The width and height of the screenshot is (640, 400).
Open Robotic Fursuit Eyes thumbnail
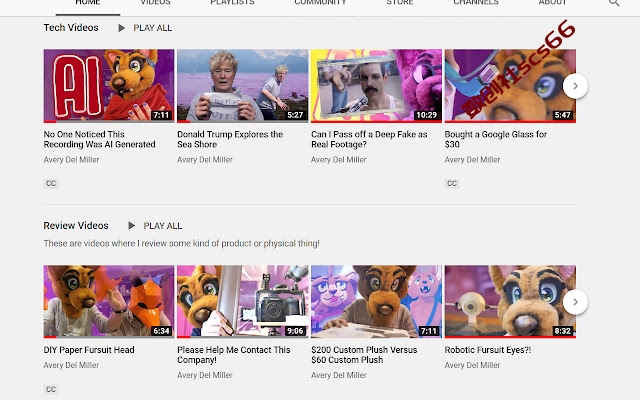(x=510, y=302)
